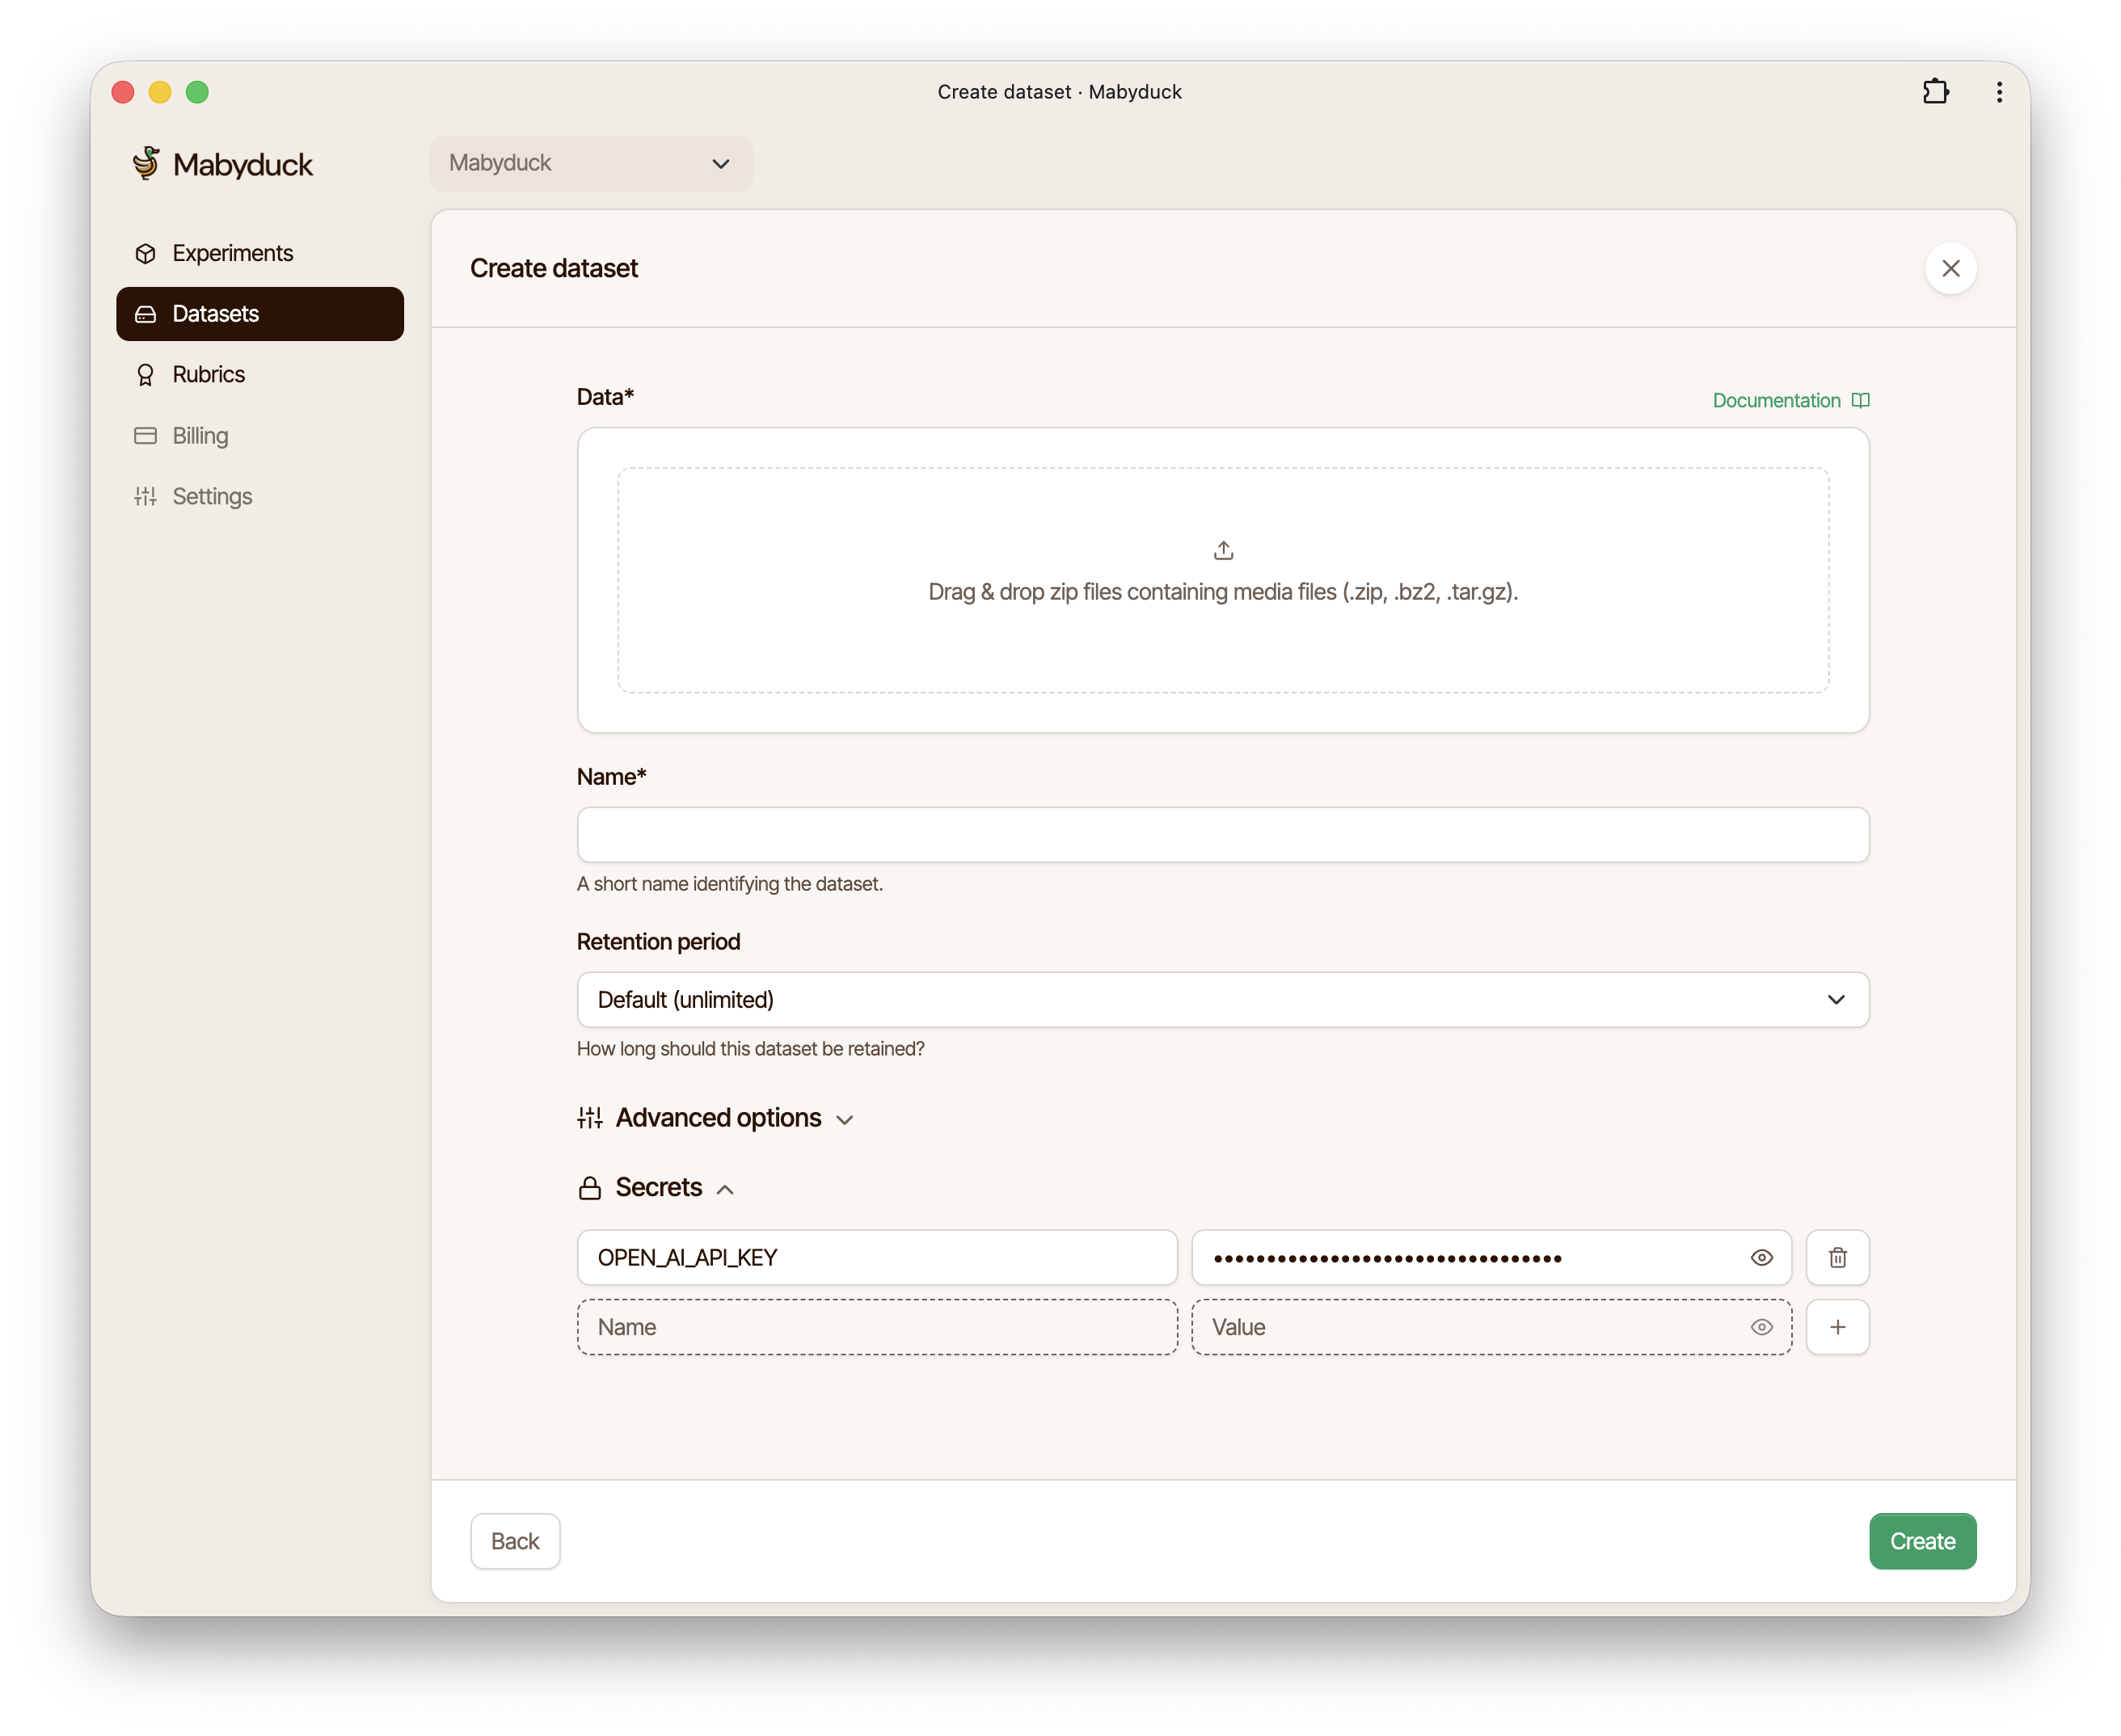Add new secret with plus icon
Screen dimensions: 2121x1736
1837,1327
